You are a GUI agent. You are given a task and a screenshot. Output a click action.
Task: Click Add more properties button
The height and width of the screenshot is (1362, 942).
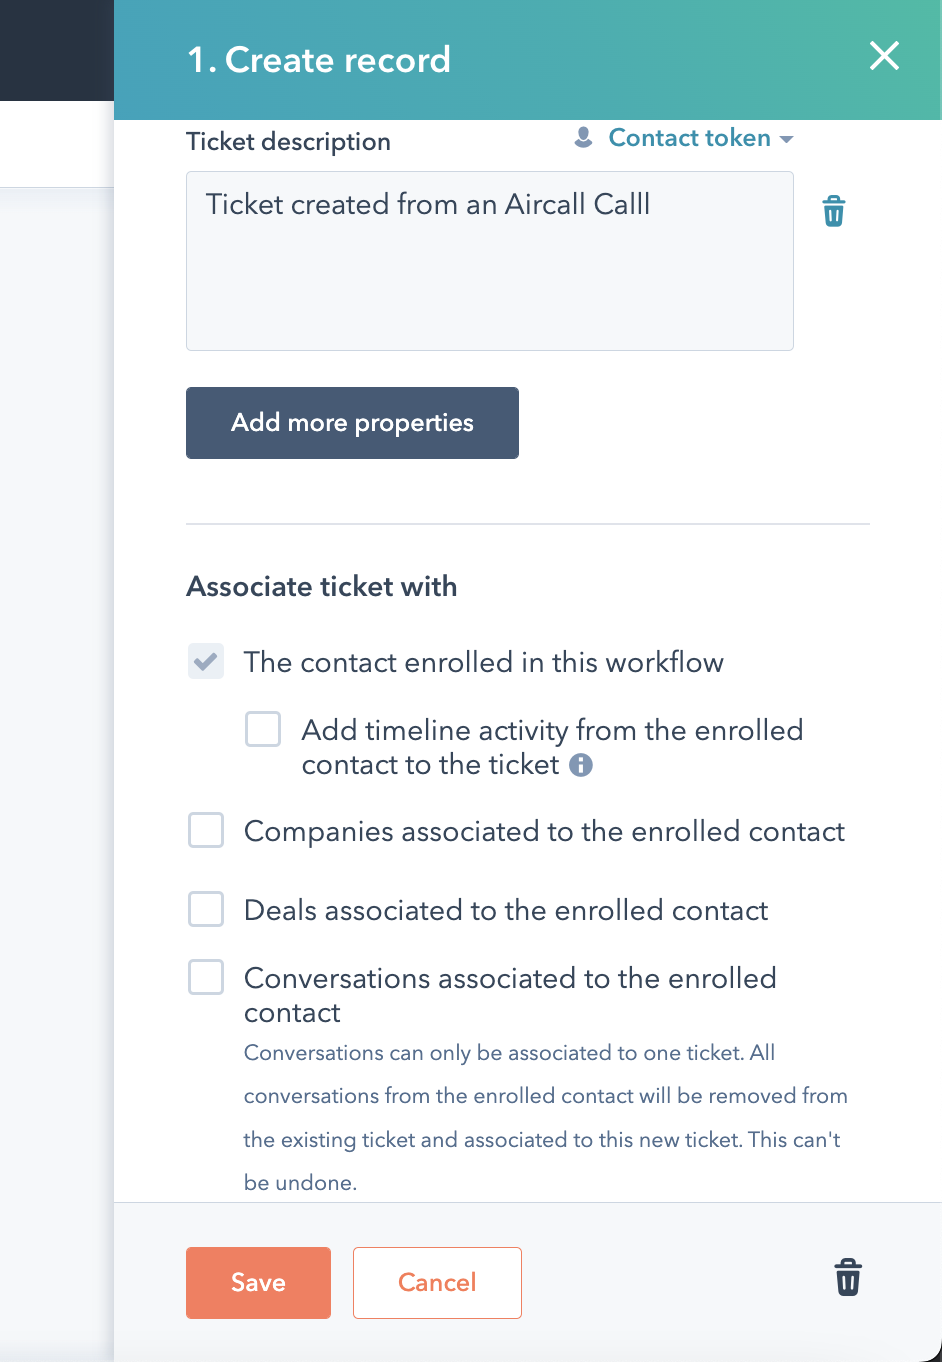[352, 423]
